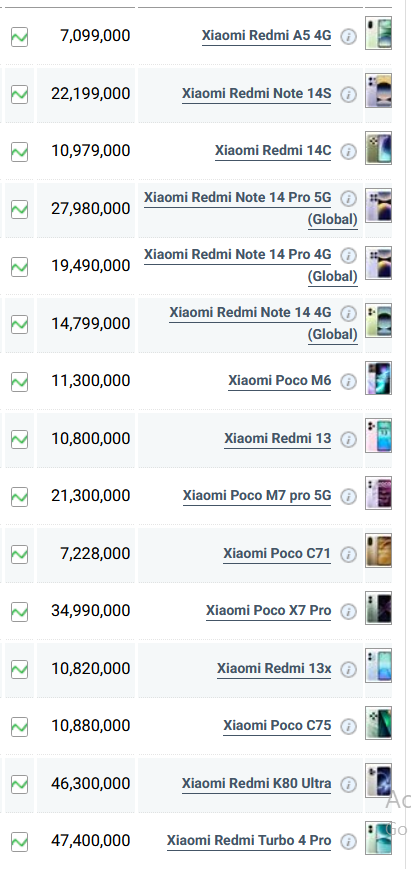The width and height of the screenshot is (411, 869).
Task: Open info icon for Redmi Turbo 4 Pro
Action: click(x=348, y=841)
